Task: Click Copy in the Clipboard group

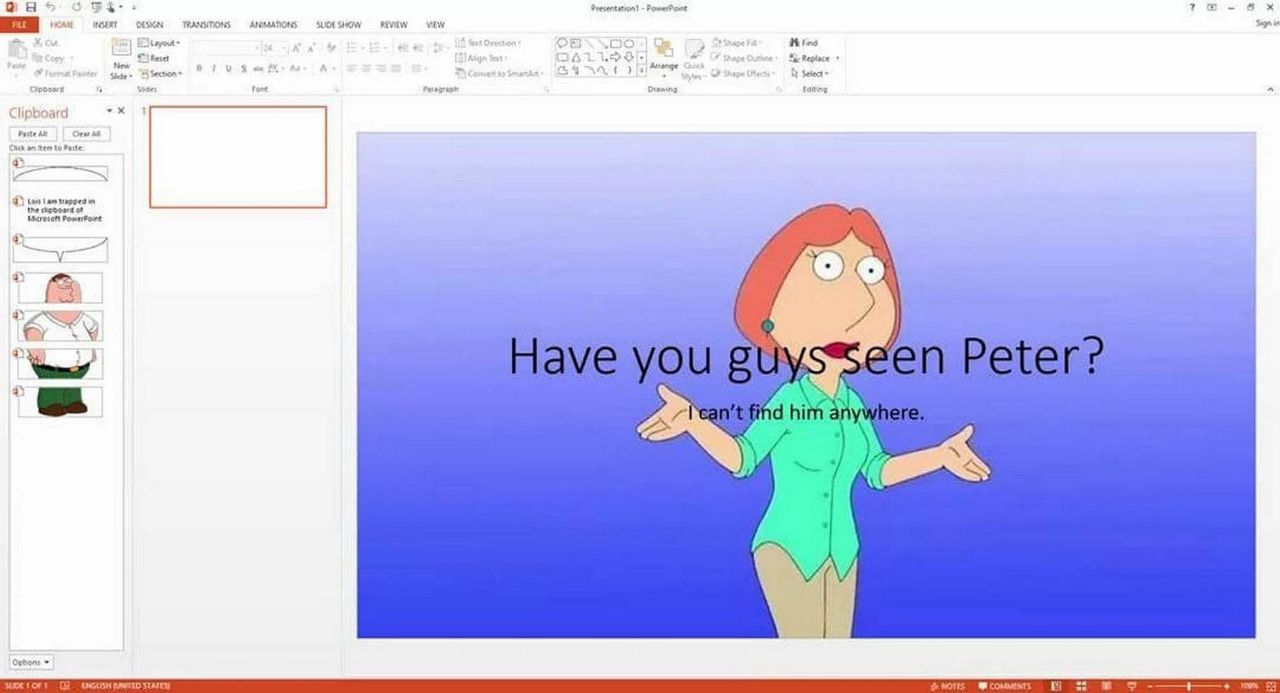Action: (x=48, y=58)
